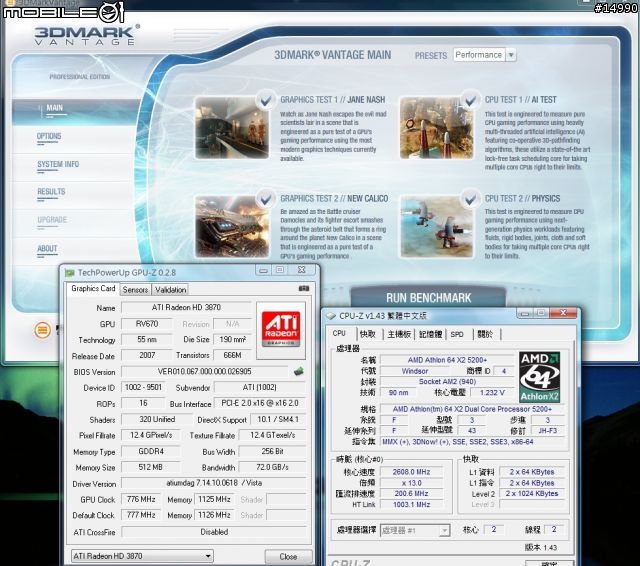Image resolution: width=640 pixels, height=566 pixels.
Task: Click the BIOS save chip icon in GPU-Z
Action: point(299,371)
